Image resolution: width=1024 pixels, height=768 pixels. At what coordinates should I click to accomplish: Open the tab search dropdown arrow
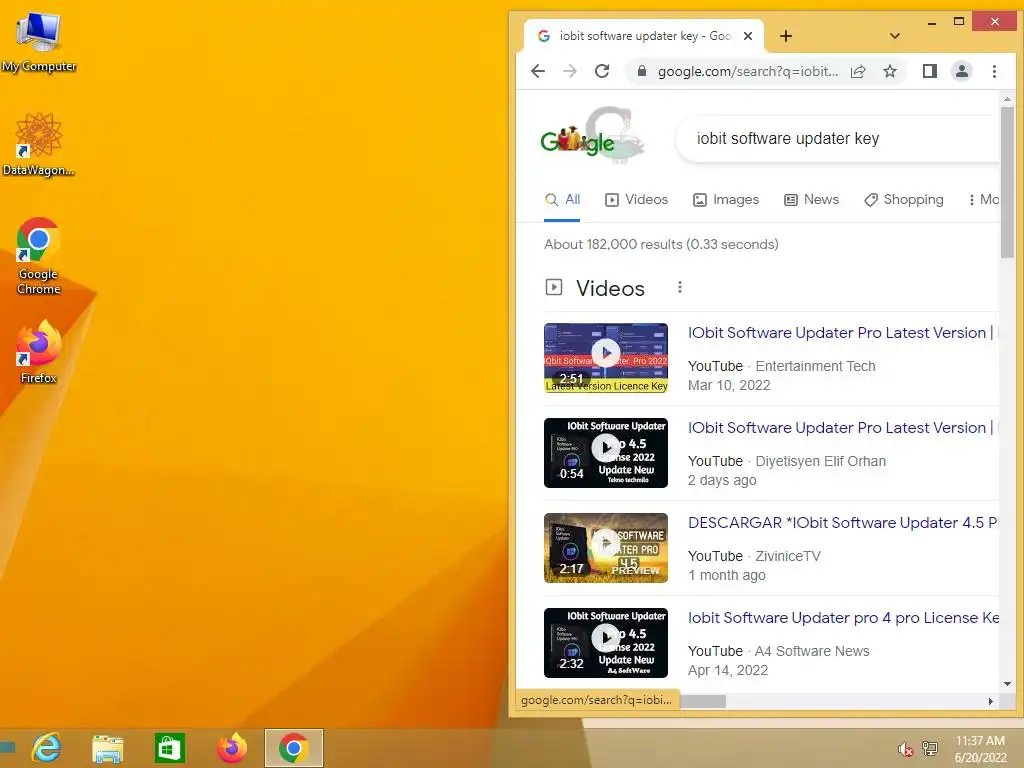895,36
